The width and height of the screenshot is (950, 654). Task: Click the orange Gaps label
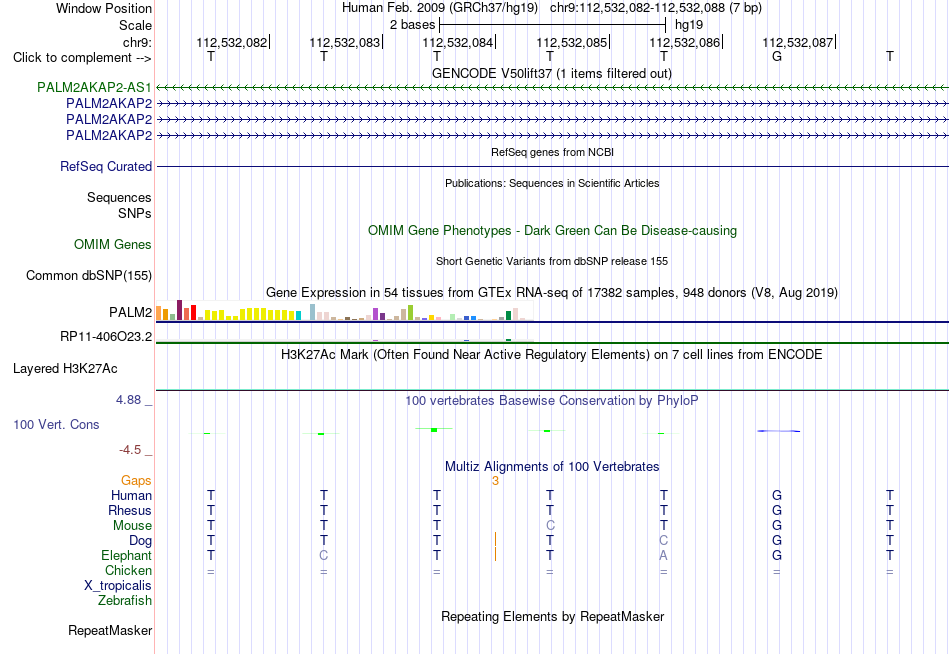(x=136, y=481)
